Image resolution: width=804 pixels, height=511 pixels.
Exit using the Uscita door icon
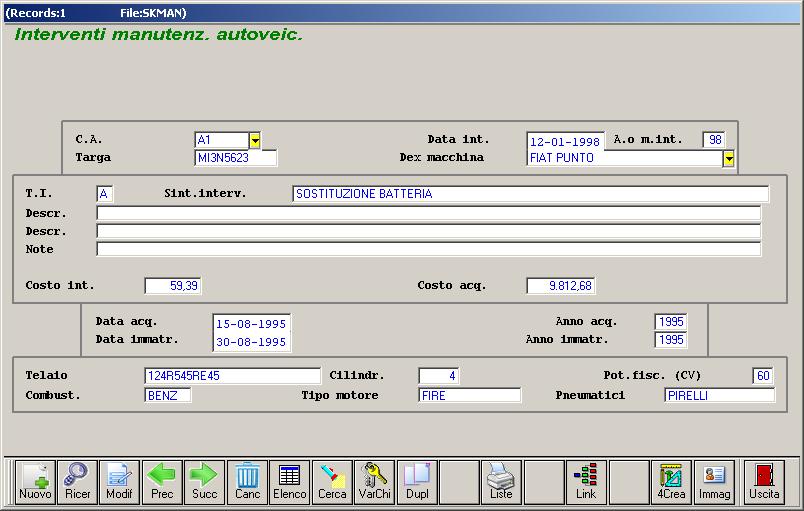(764, 482)
